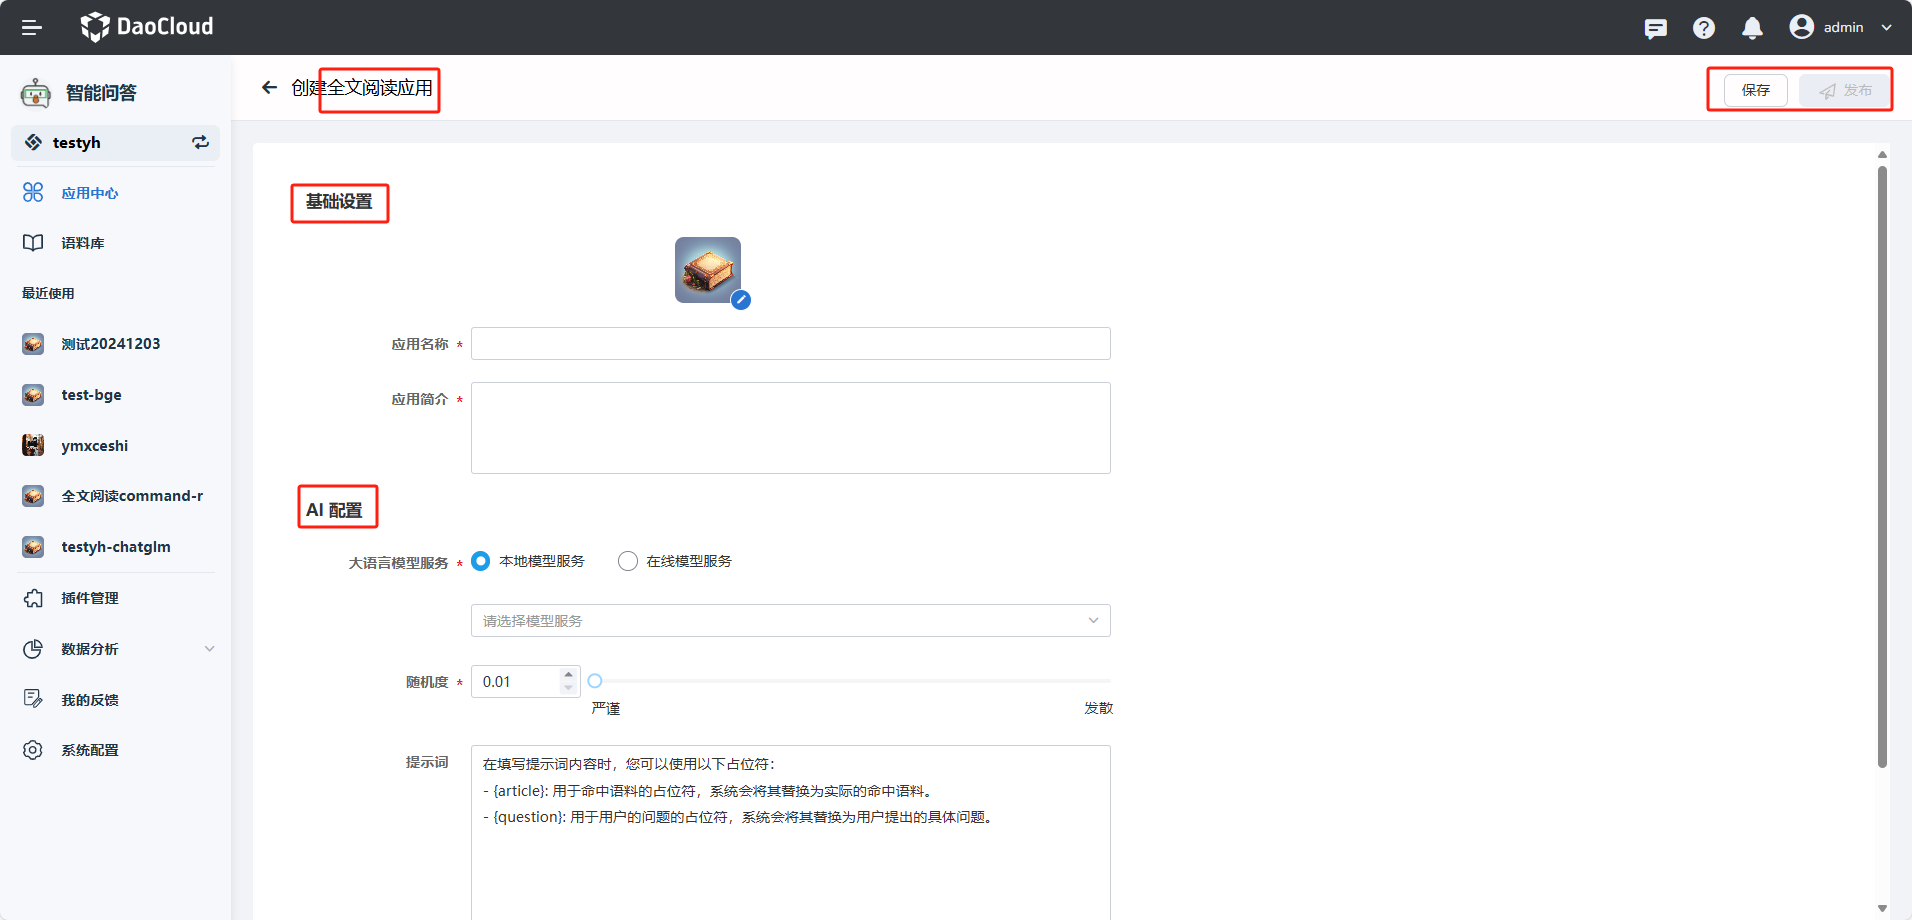
Task: Click the notification bell icon
Action: tap(1751, 27)
